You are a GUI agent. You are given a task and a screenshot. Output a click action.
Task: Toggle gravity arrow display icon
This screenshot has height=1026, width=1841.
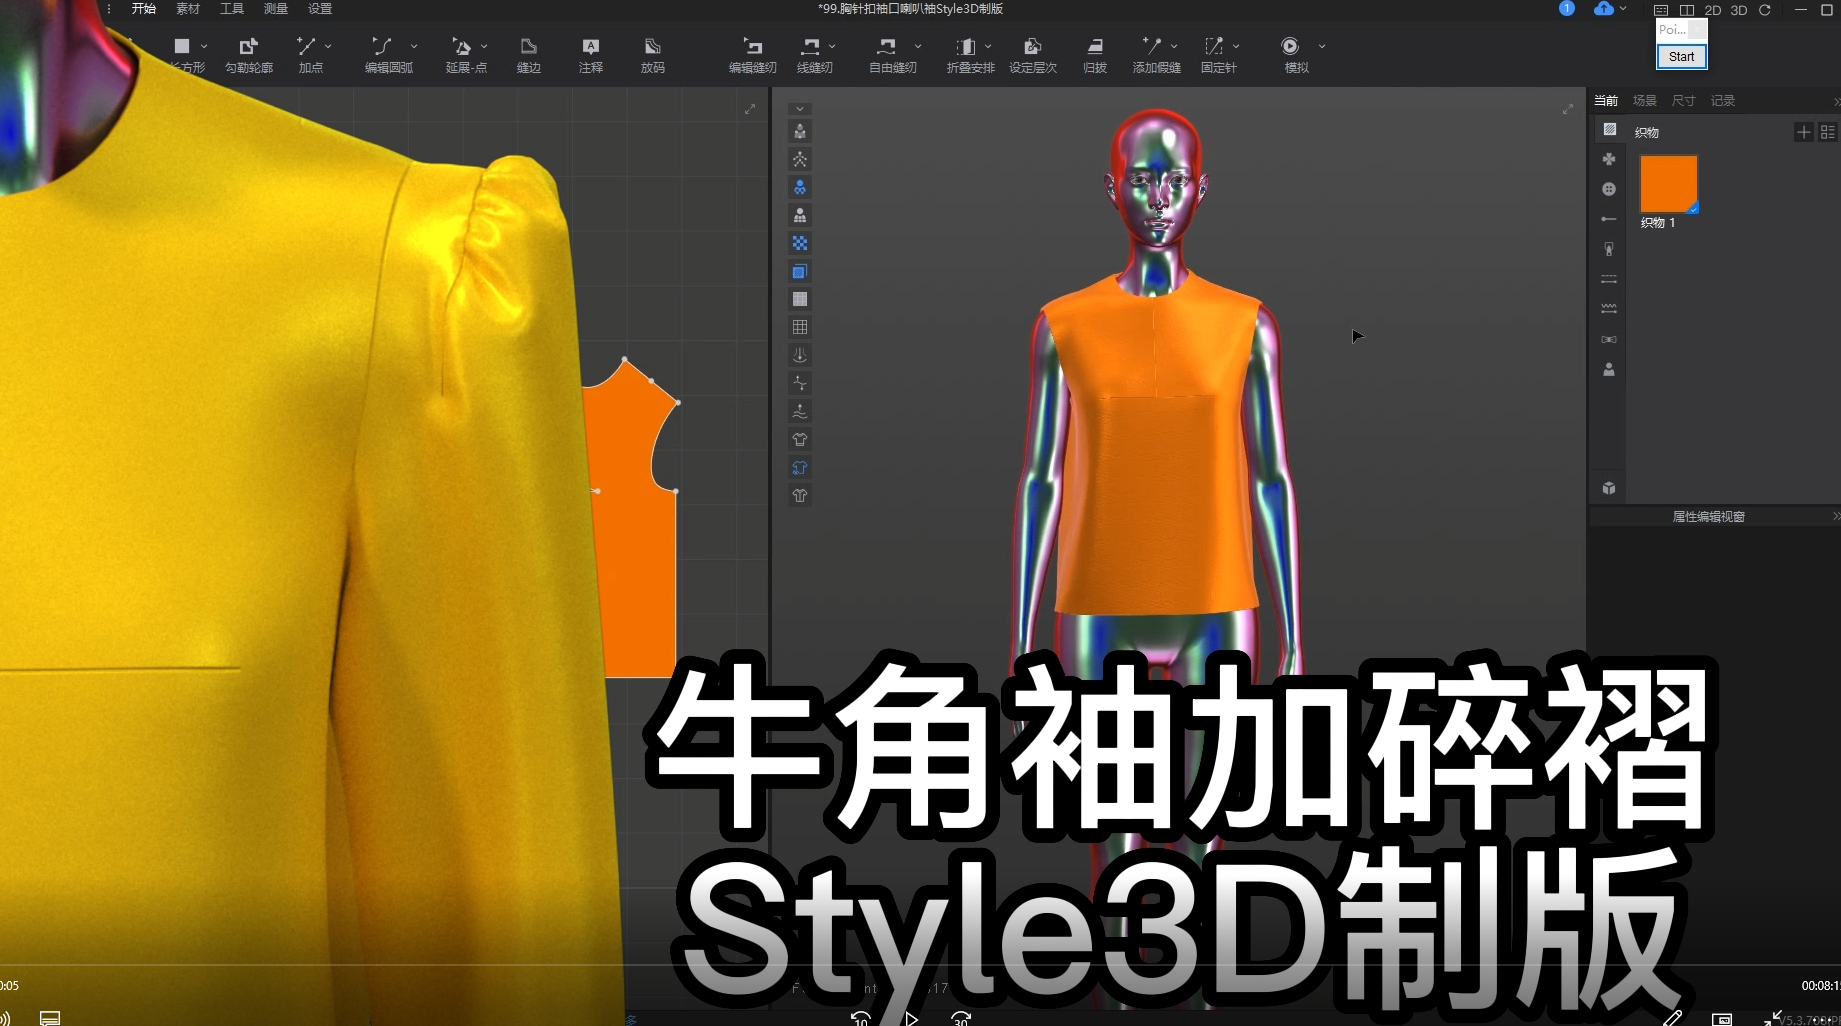tap(800, 355)
